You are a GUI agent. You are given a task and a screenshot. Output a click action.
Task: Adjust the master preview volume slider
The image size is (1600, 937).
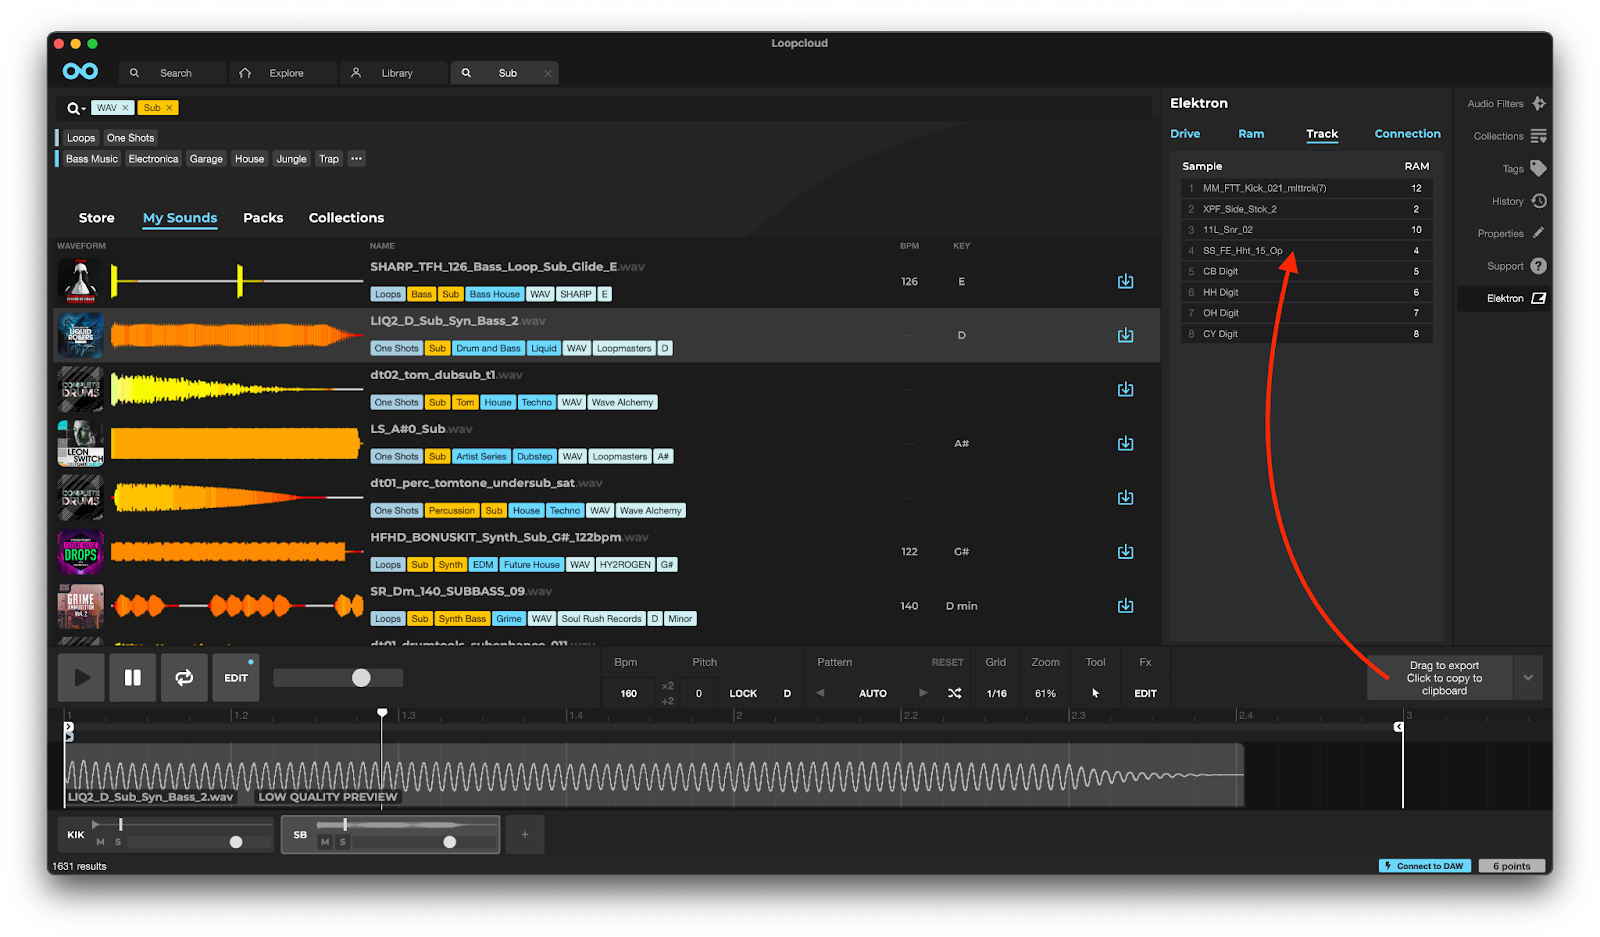(338, 677)
